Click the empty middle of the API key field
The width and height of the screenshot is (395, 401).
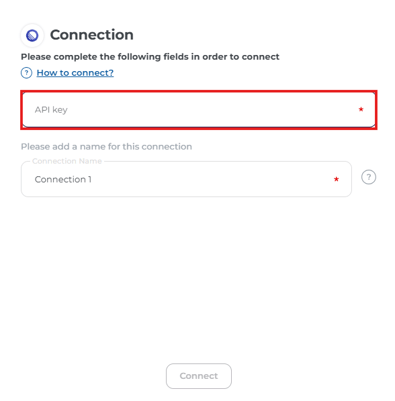(207, 110)
